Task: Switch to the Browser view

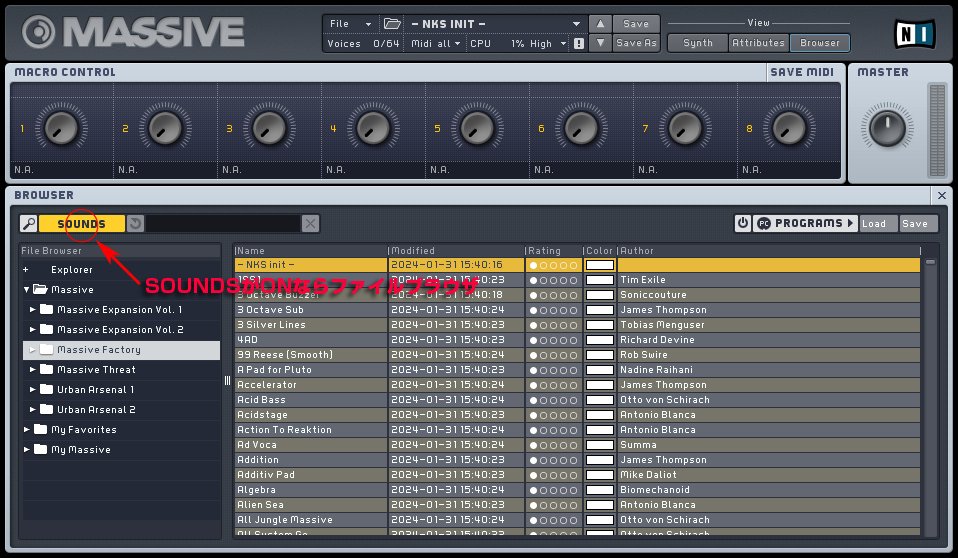Action: coord(819,43)
